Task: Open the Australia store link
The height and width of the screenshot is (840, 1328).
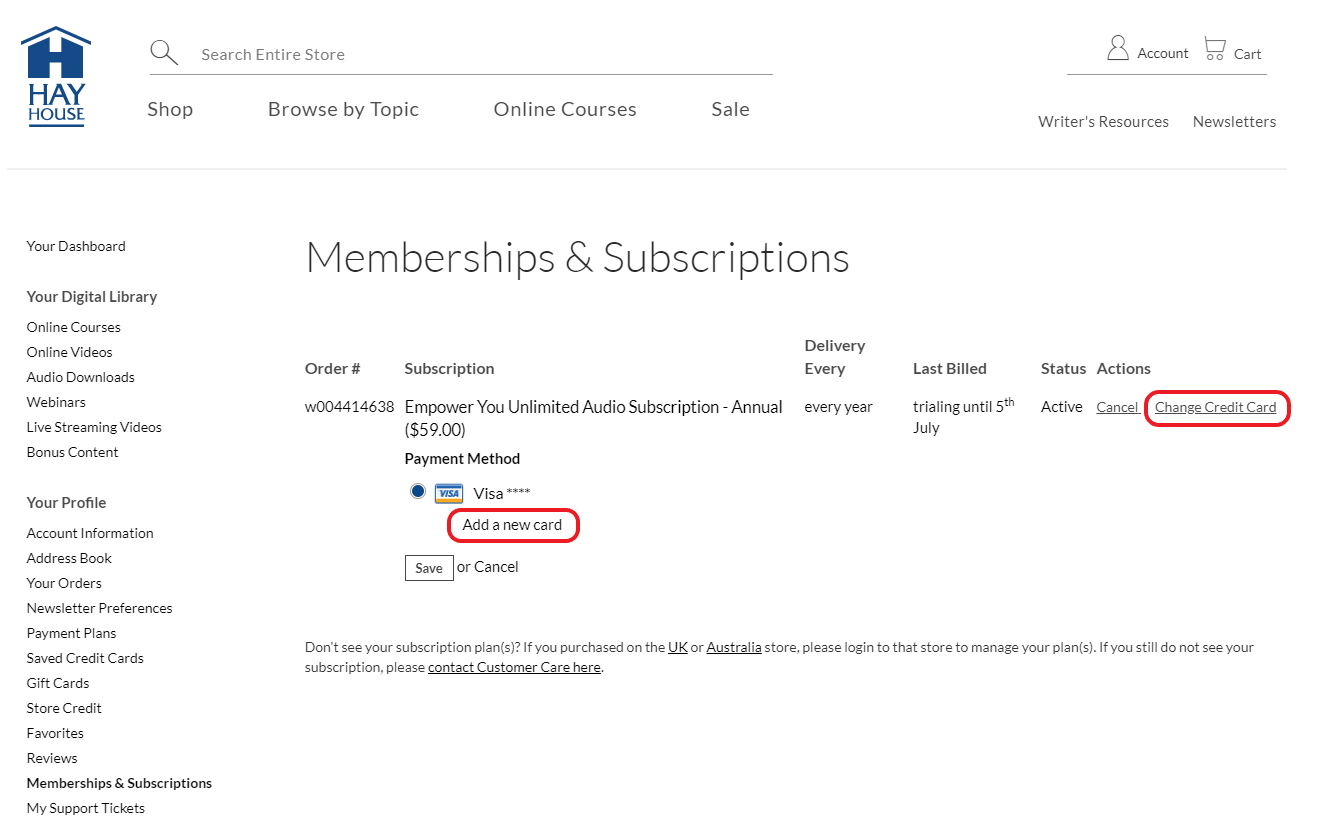Action: tap(733, 647)
